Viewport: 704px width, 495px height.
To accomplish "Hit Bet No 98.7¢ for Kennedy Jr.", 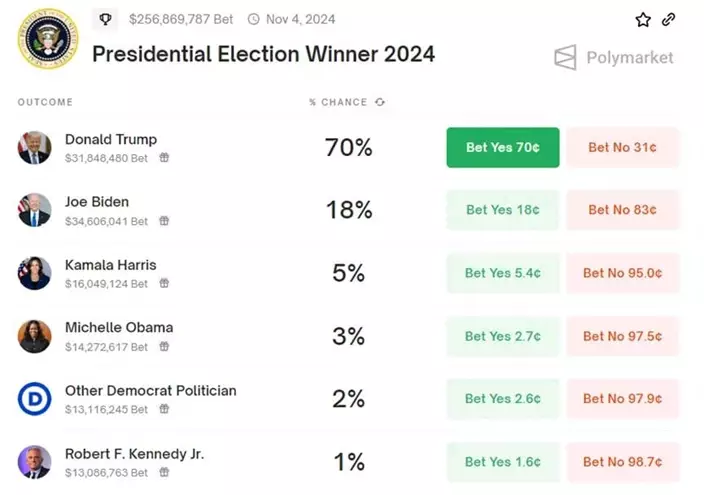I will [x=622, y=462].
